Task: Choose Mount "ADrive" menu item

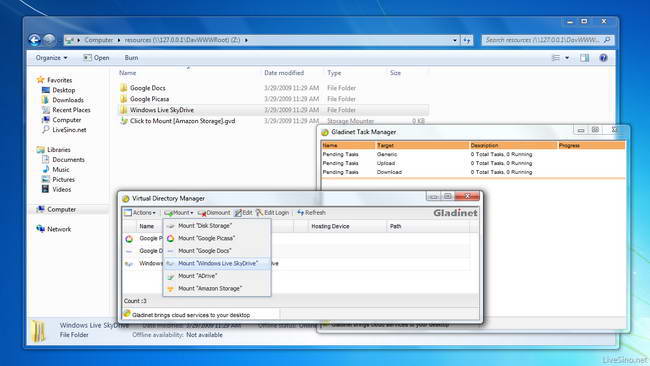Action: tap(217, 276)
